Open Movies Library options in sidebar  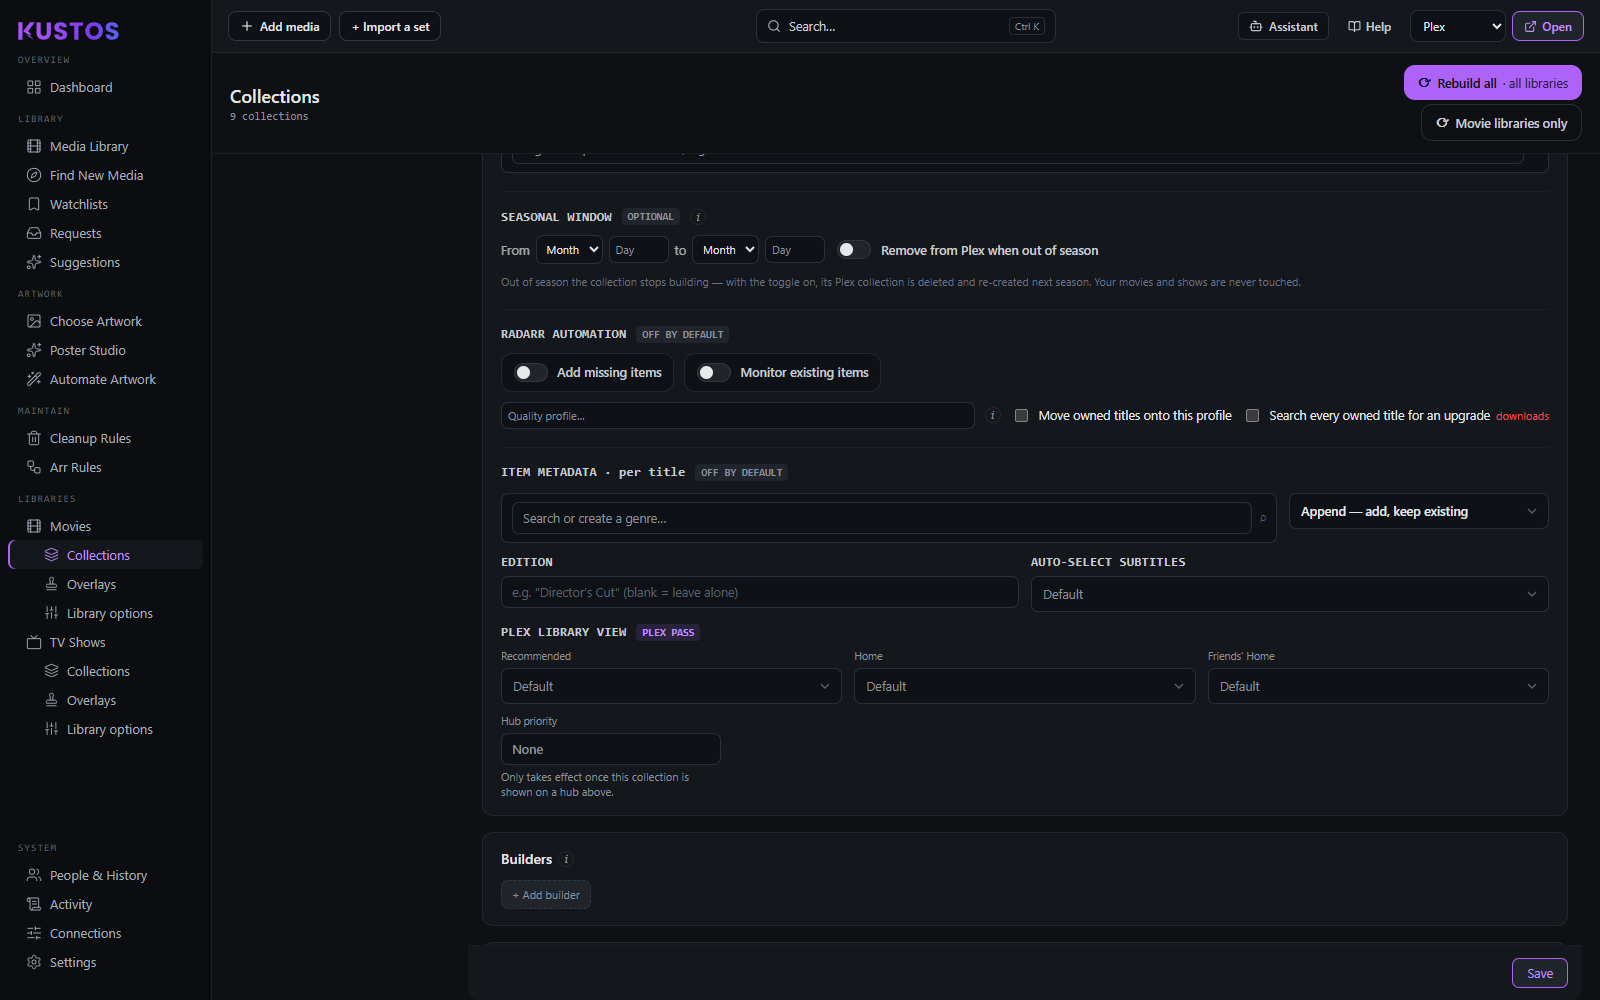coord(109,613)
